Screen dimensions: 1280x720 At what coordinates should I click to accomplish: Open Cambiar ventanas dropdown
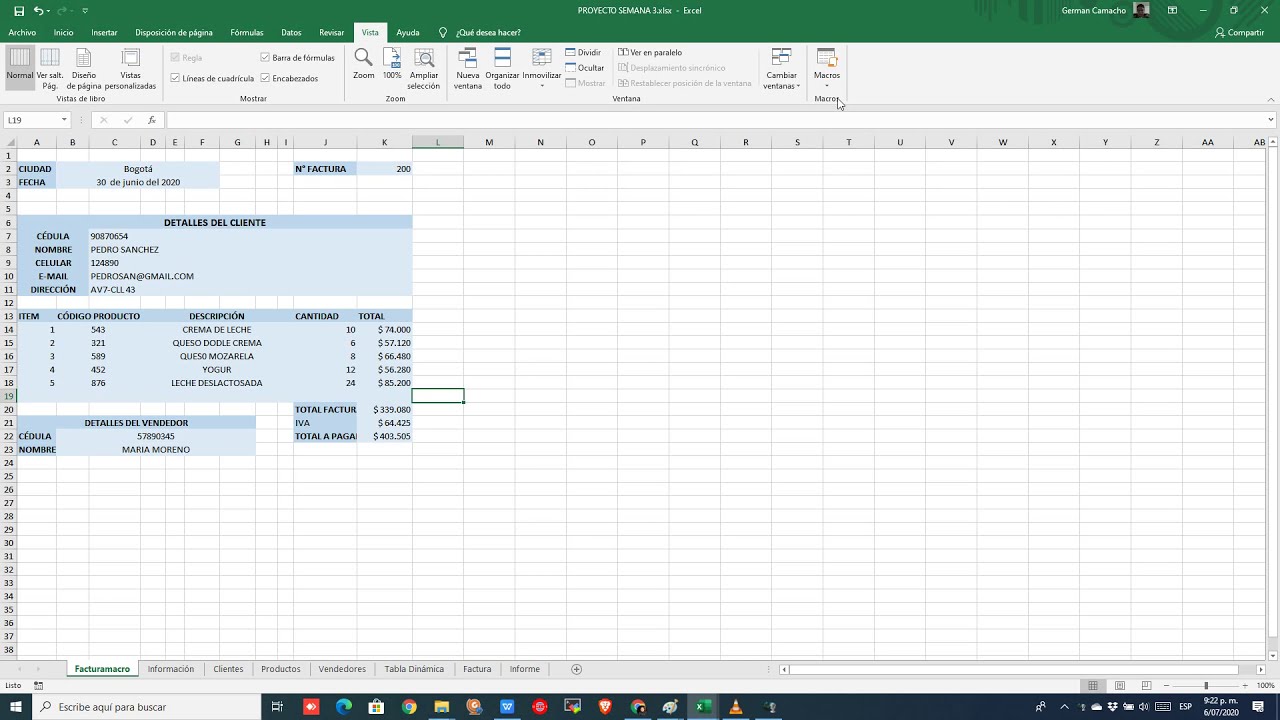pyautogui.click(x=782, y=69)
